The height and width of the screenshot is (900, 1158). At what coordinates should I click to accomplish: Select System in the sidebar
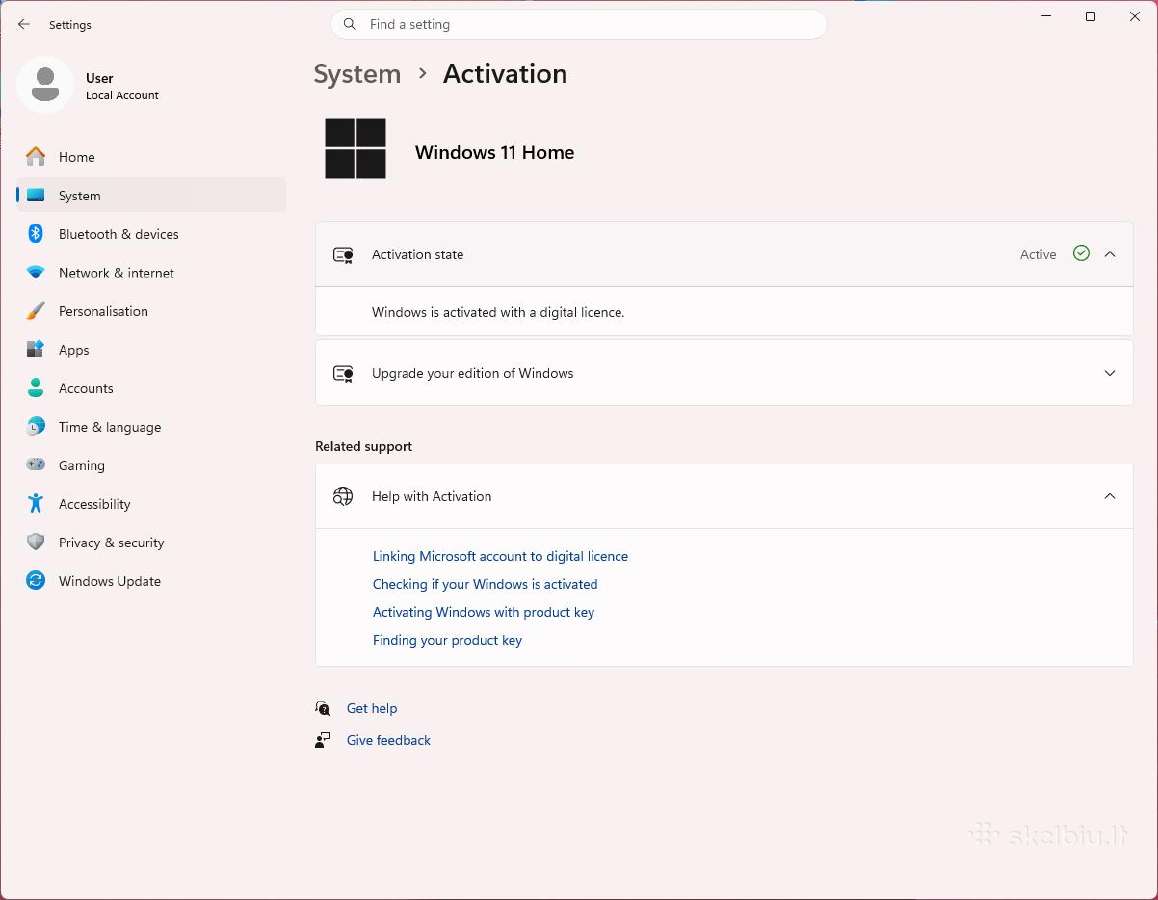click(x=151, y=196)
